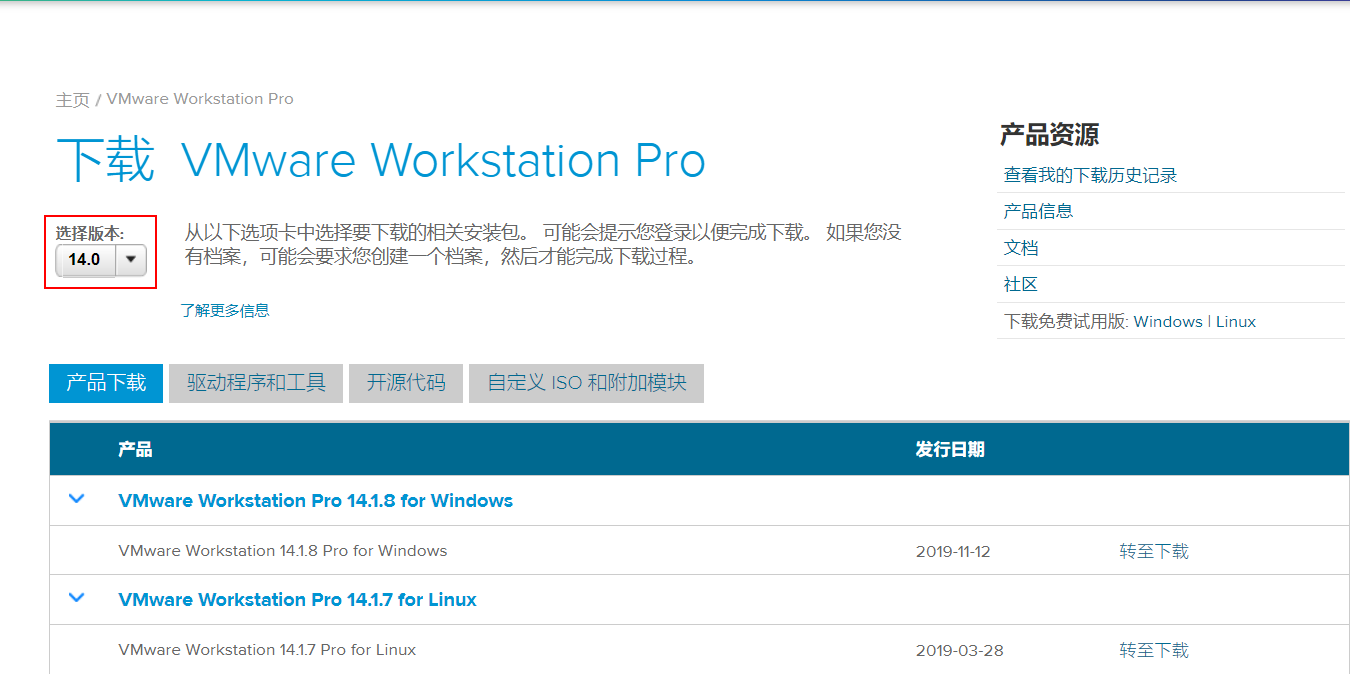
Task: Open the 了解更多信息 link
Action: click(x=225, y=310)
